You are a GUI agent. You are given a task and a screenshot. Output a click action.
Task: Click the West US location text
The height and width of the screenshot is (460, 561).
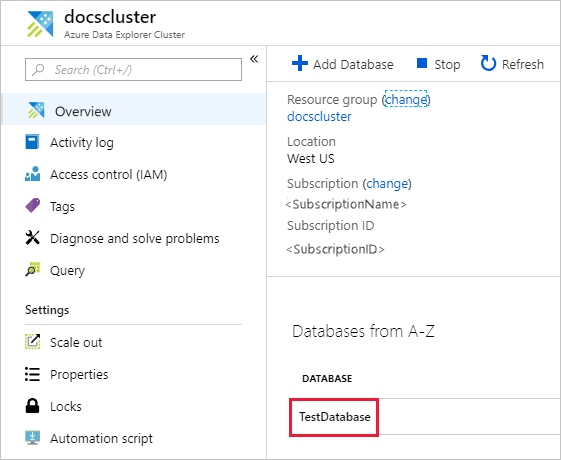click(311, 158)
